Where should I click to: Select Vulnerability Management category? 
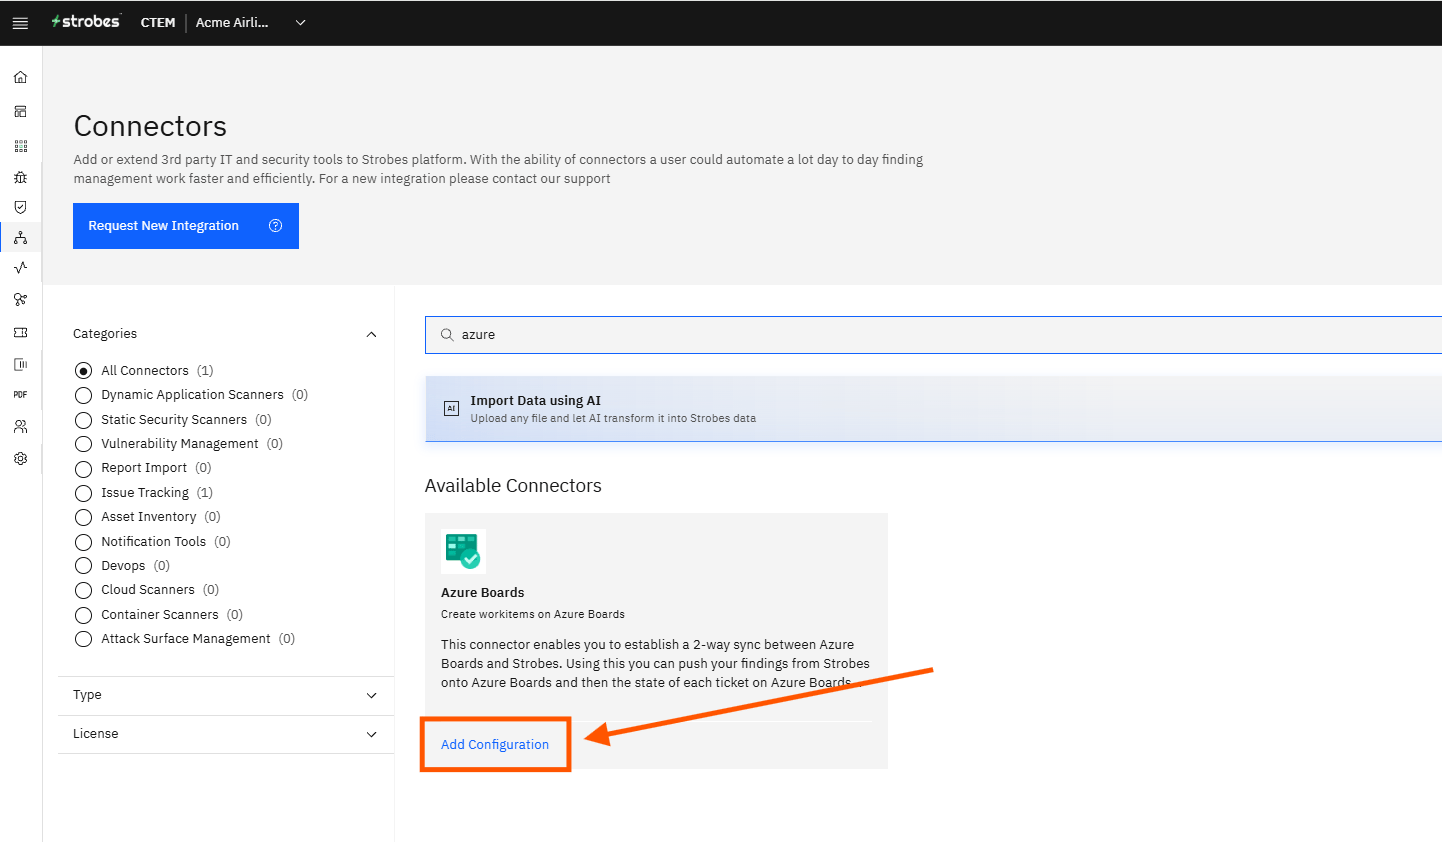point(83,444)
